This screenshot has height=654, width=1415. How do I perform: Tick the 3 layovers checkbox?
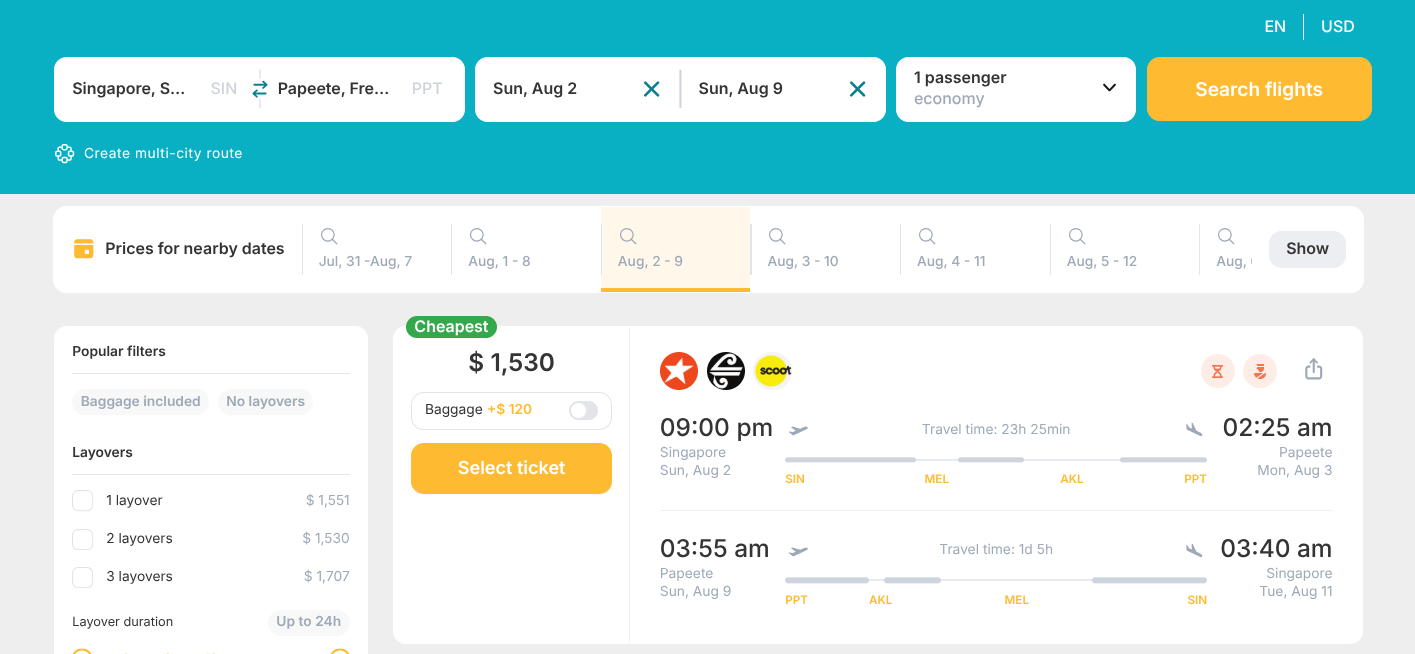tap(83, 577)
